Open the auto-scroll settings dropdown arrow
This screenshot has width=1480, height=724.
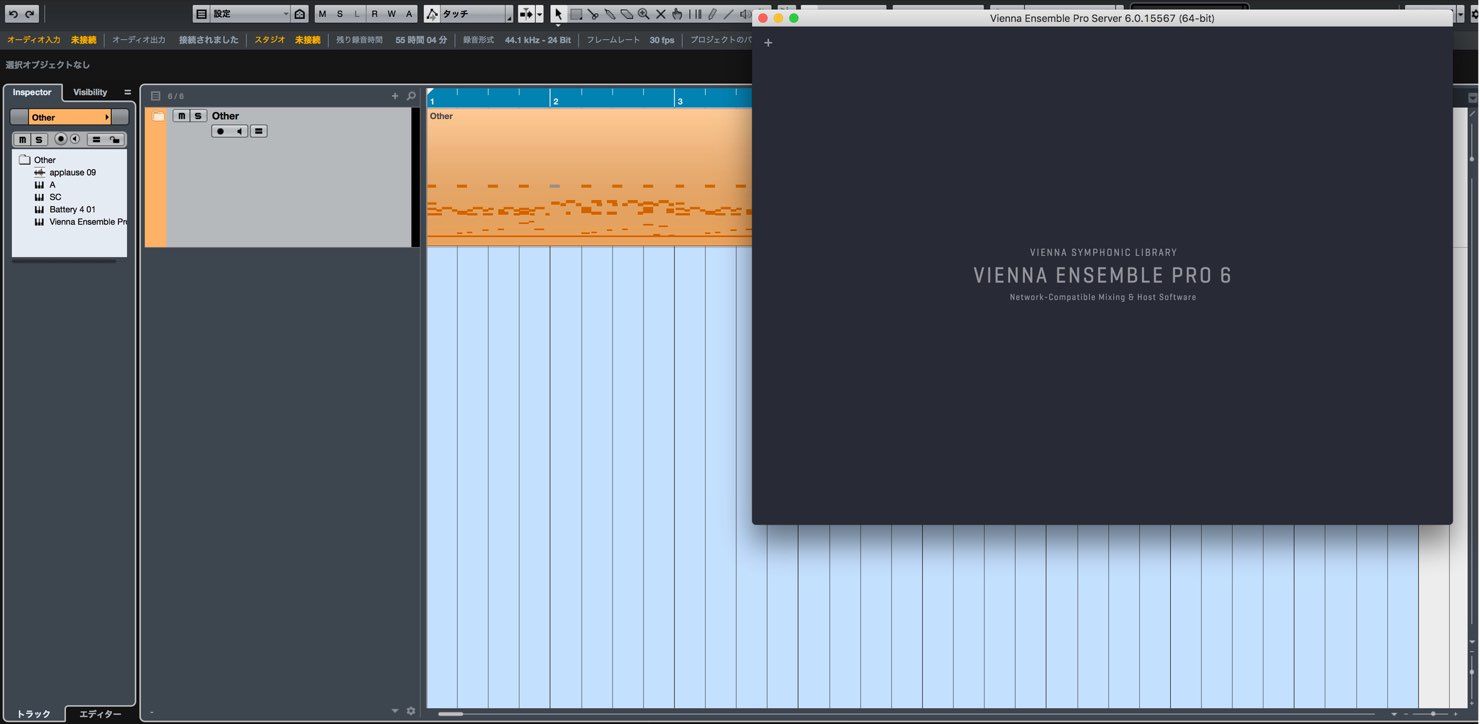[540, 14]
